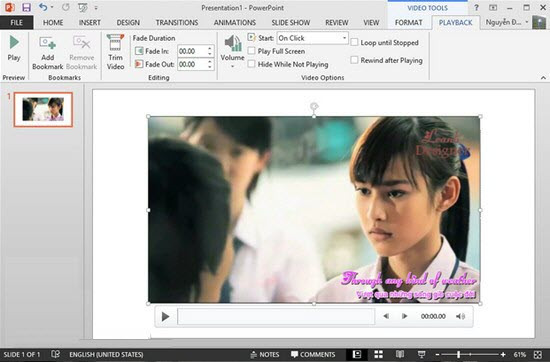Enable Play Full Screen checkbox
This screenshot has width=550, height=362.
click(251, 51)
